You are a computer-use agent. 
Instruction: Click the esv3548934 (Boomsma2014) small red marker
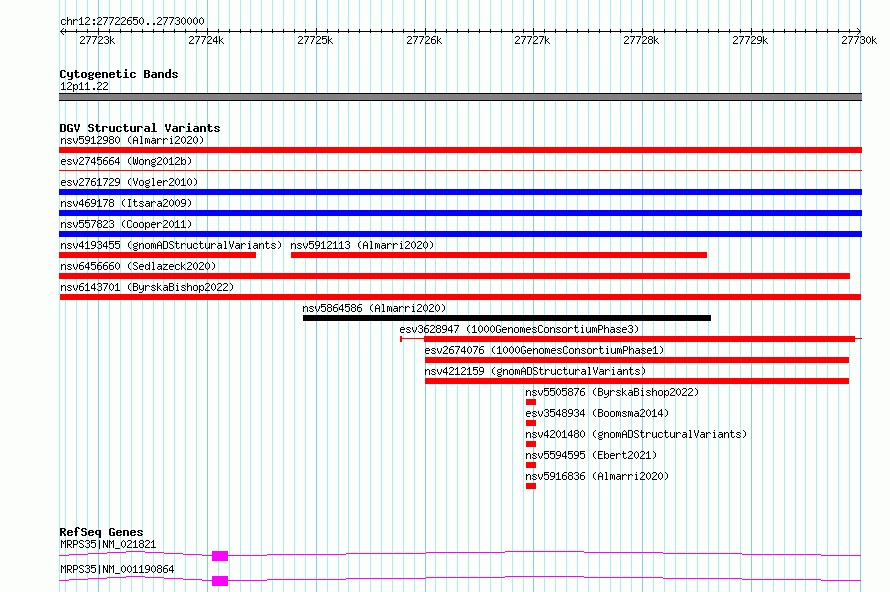tap(531, 423)
